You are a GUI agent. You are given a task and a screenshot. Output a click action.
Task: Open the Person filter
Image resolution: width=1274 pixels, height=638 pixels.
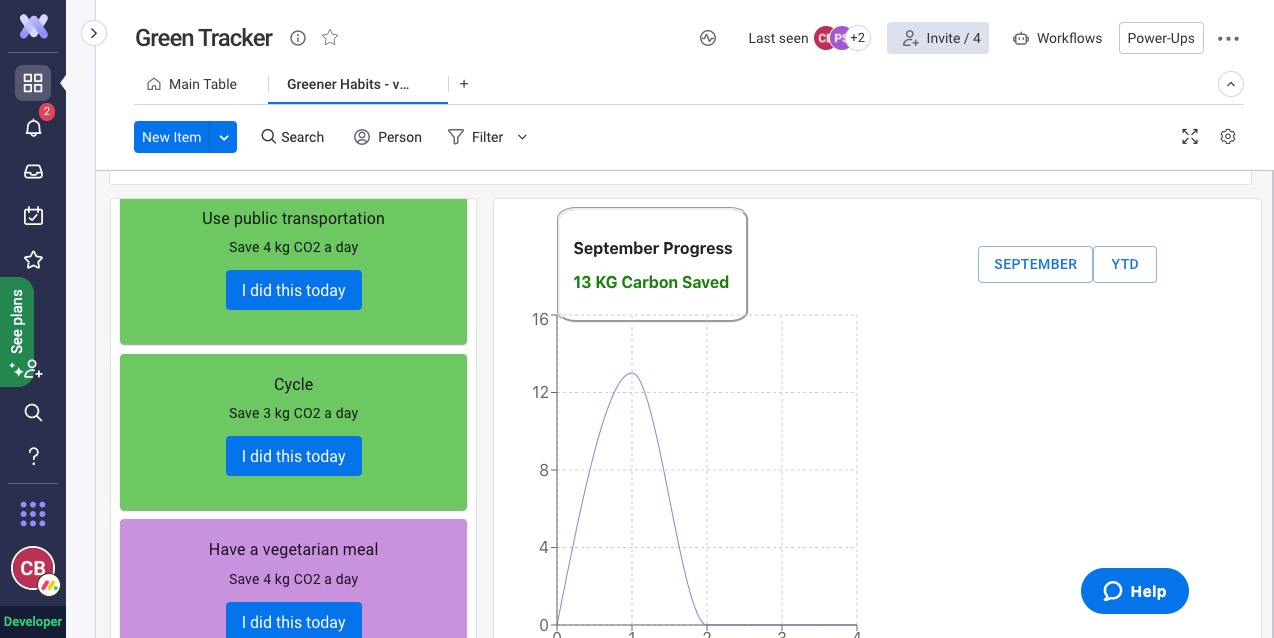[388, 137]
